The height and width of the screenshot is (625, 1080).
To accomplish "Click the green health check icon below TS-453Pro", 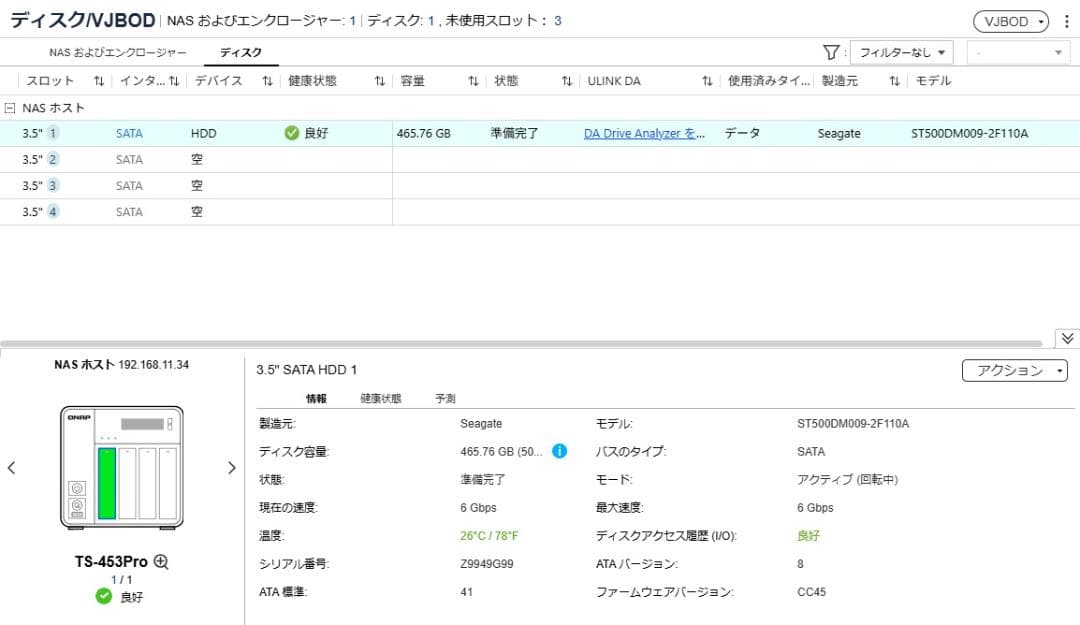I will tap(102, 597).
